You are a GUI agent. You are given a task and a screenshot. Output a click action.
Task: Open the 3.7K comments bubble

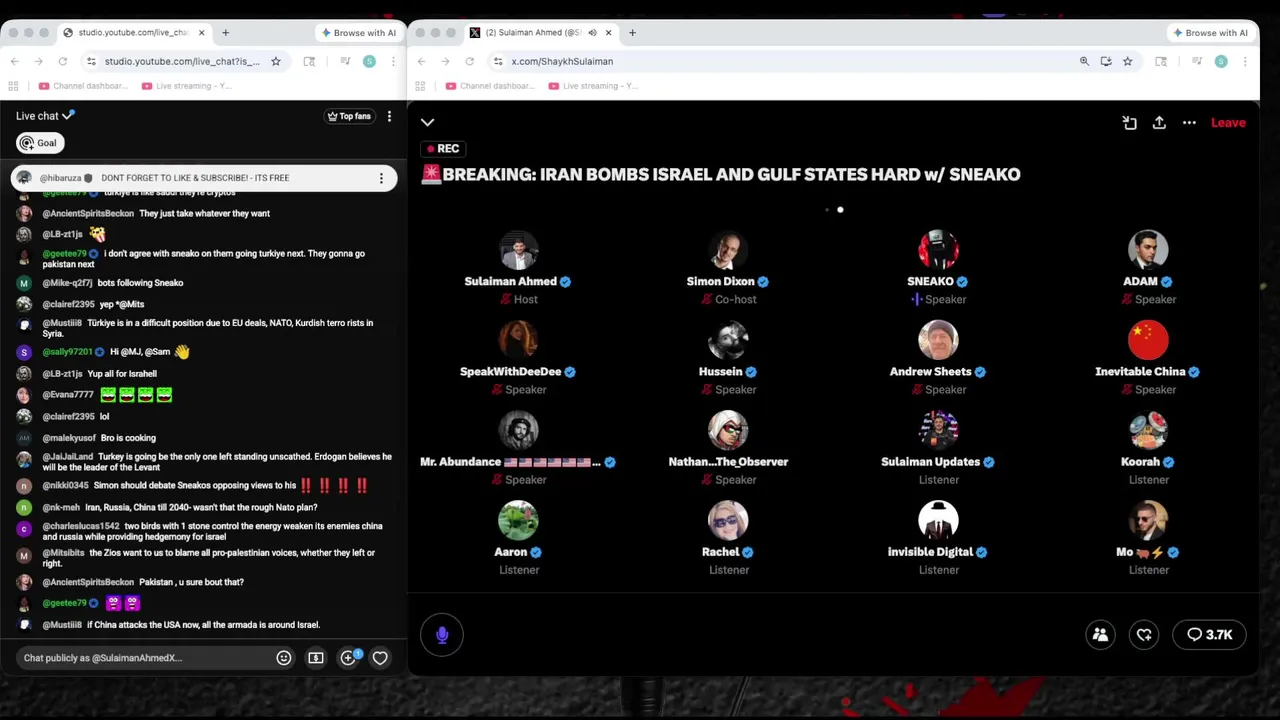(1209, 635)
